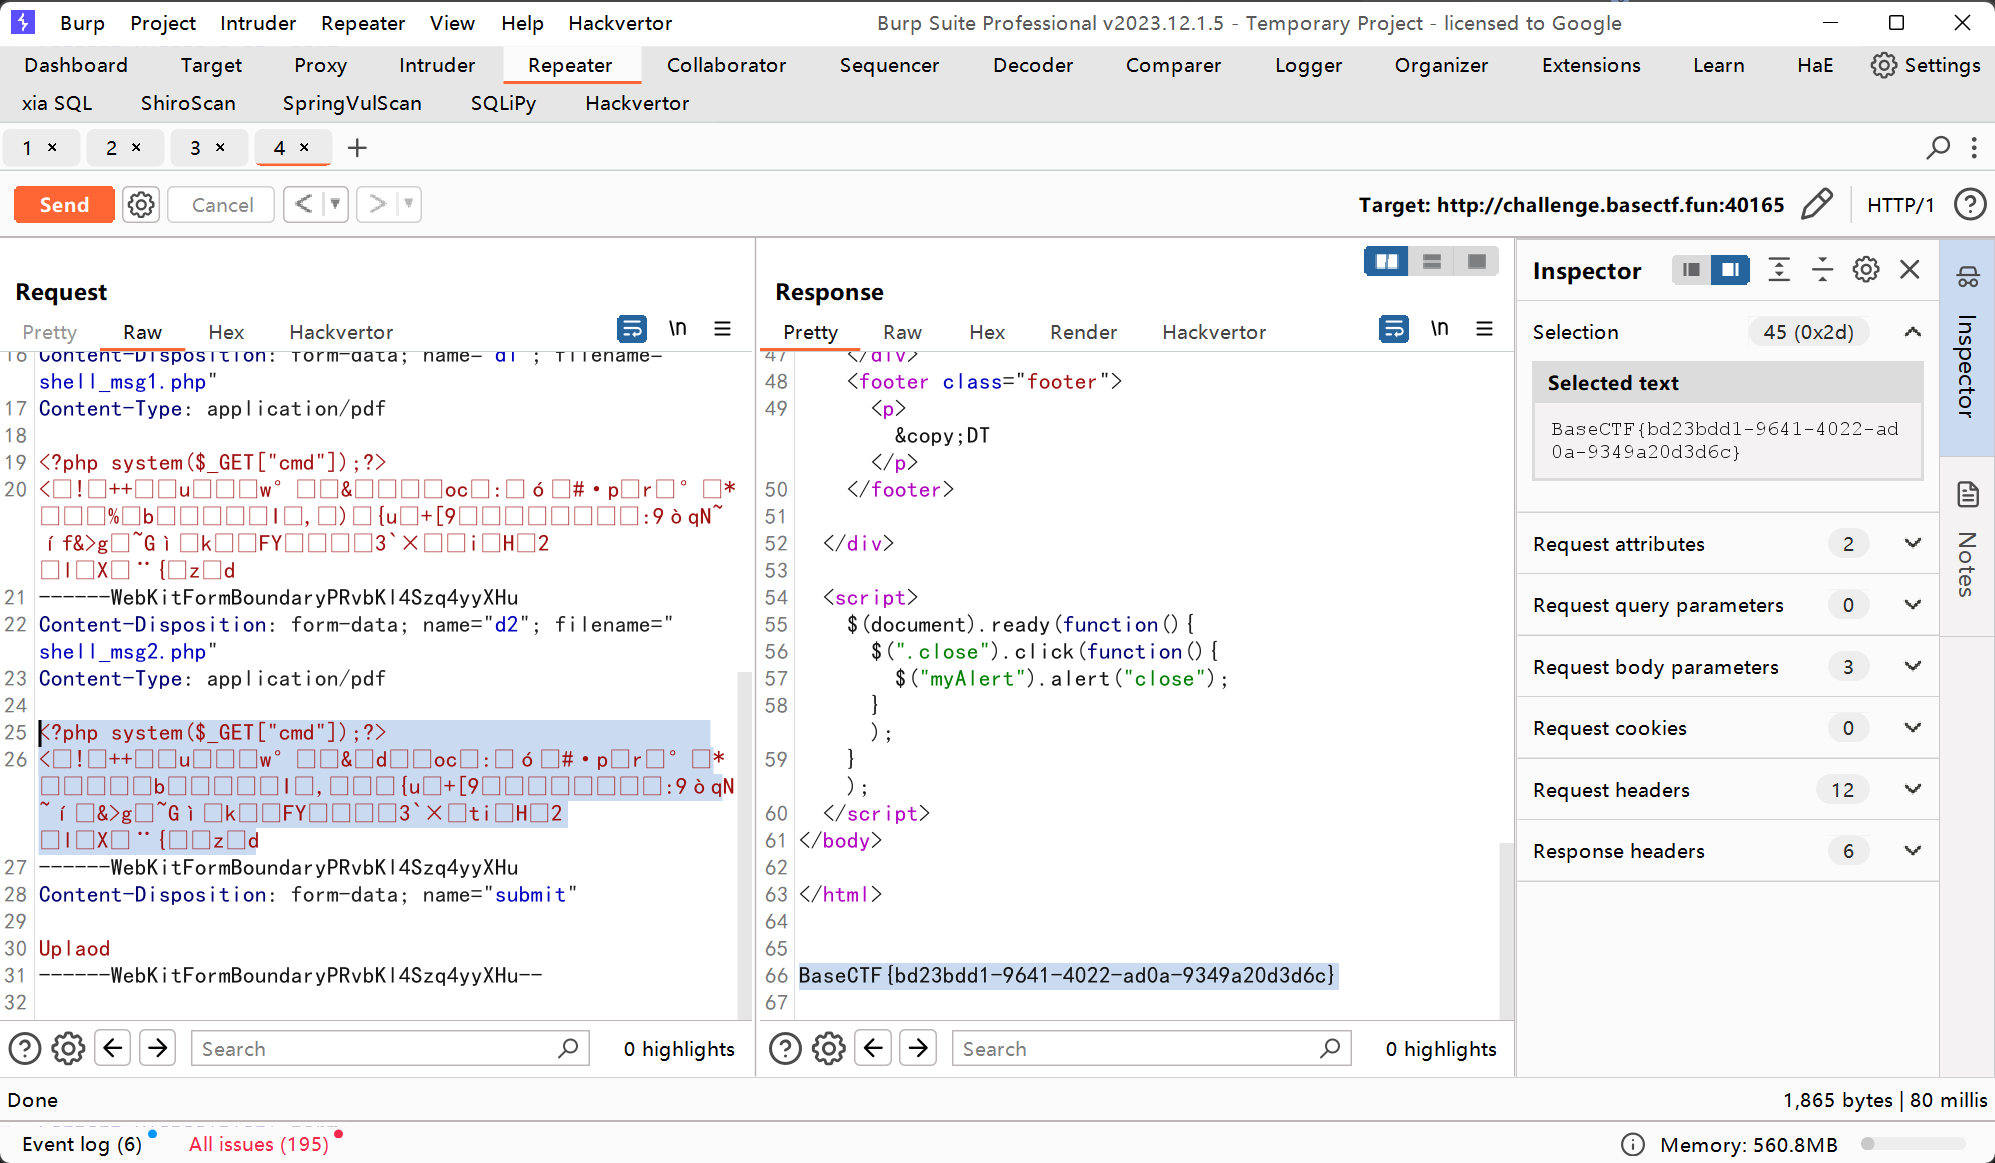Open Request search help icon

25,1048
